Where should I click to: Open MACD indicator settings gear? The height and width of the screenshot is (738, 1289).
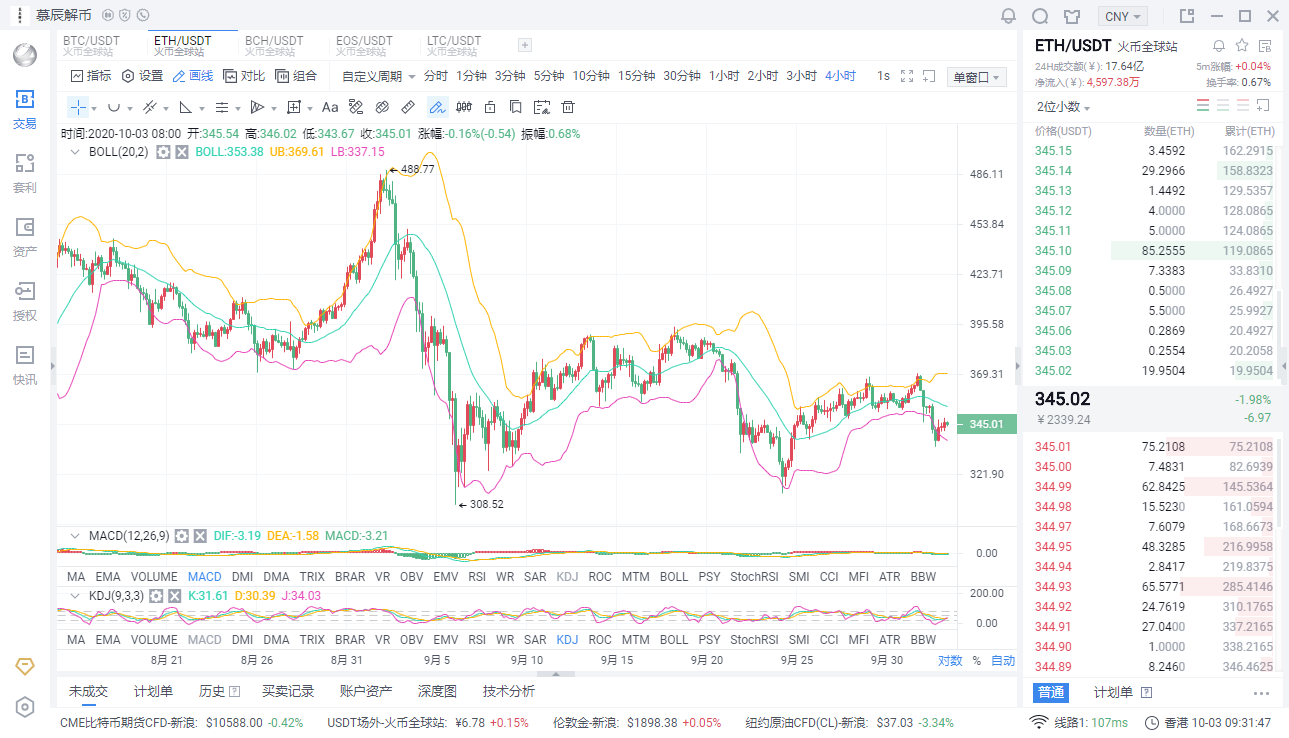181,536
